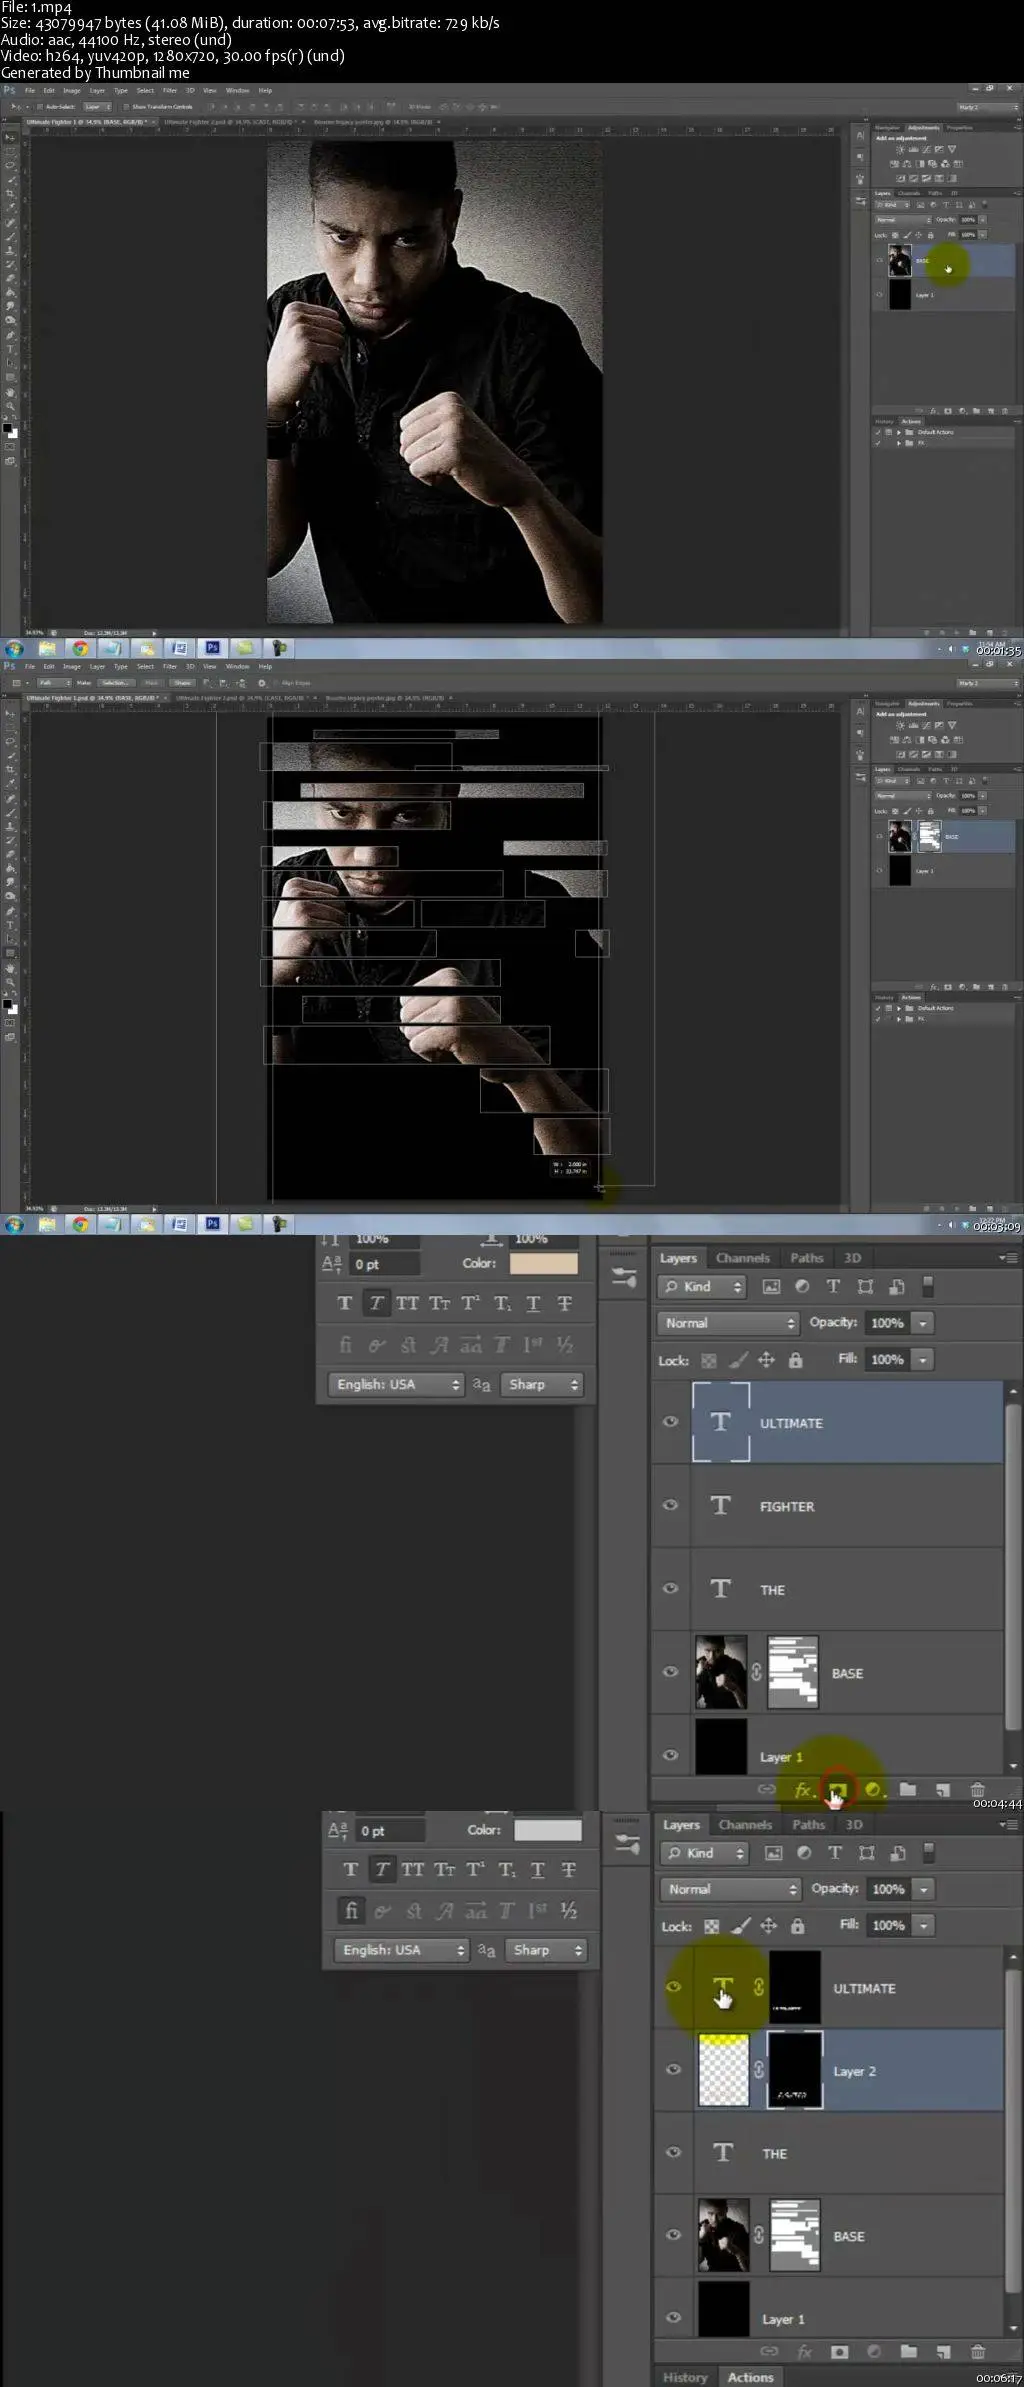
Task: Click Link Layers icon in 00:04:44 frame
Action: click(x=767, y=1789)
